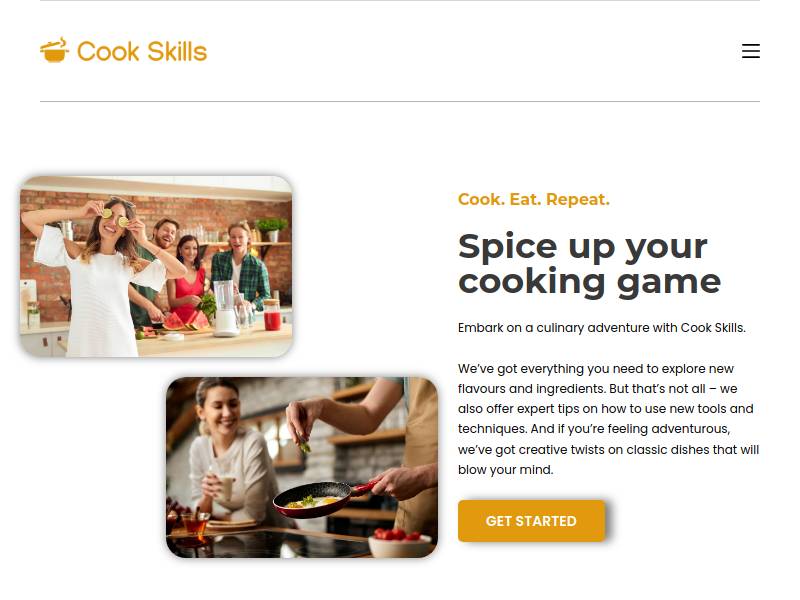Click the "Embark on a culinary adventure" sentence
The image size is (800, 600).
pos(602,328)
